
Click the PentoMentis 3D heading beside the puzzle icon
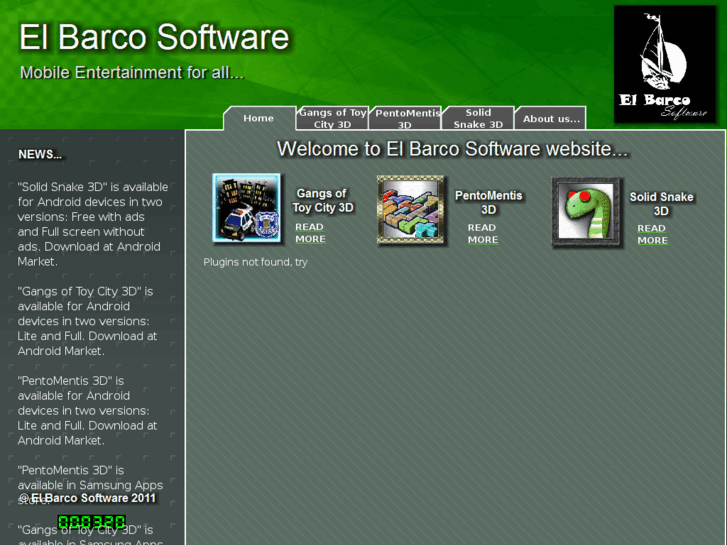(489, 203)
